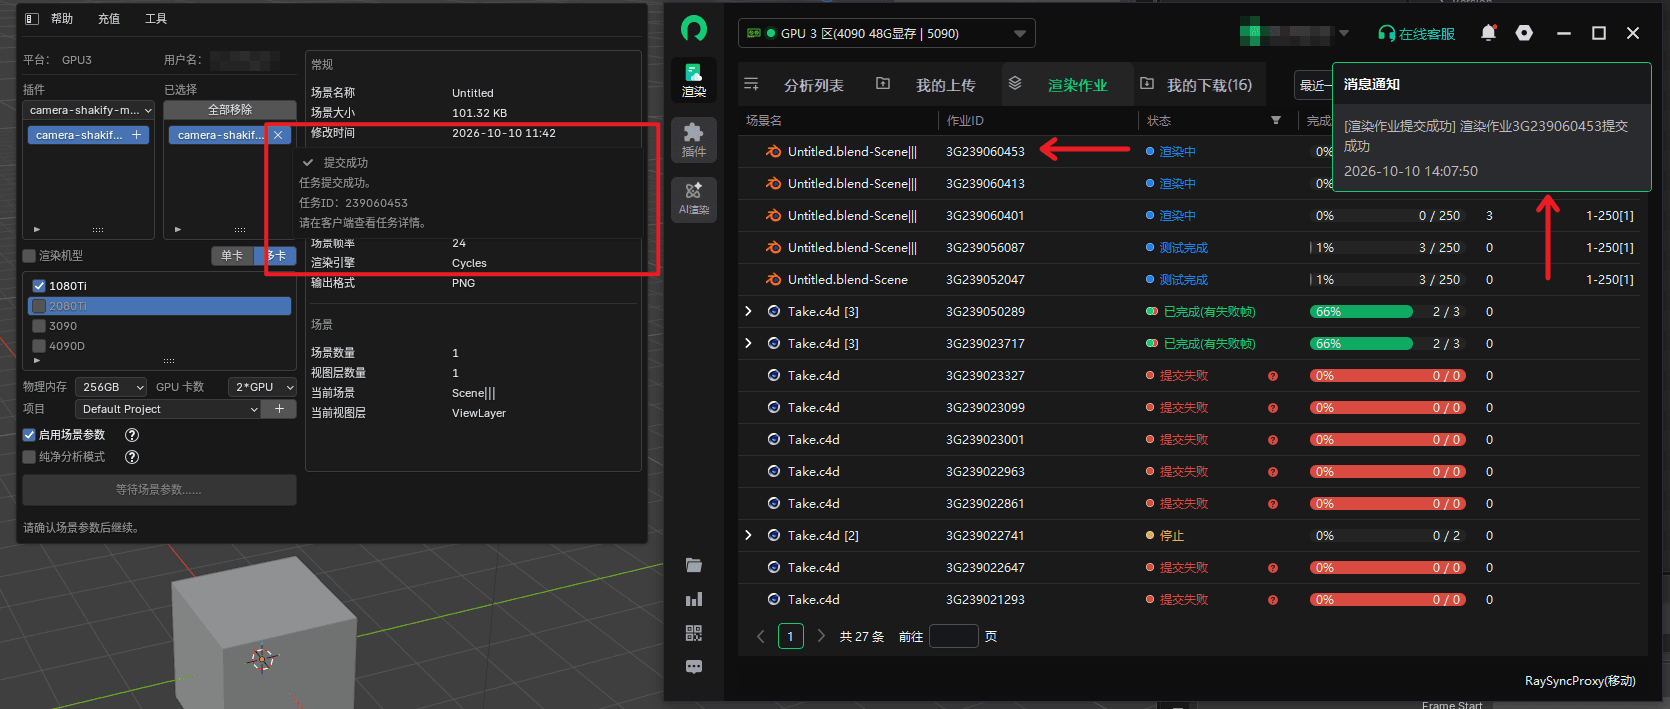Click the list icon beside 分析列表
Screen dimensions: 1670x709
point(752,84)
